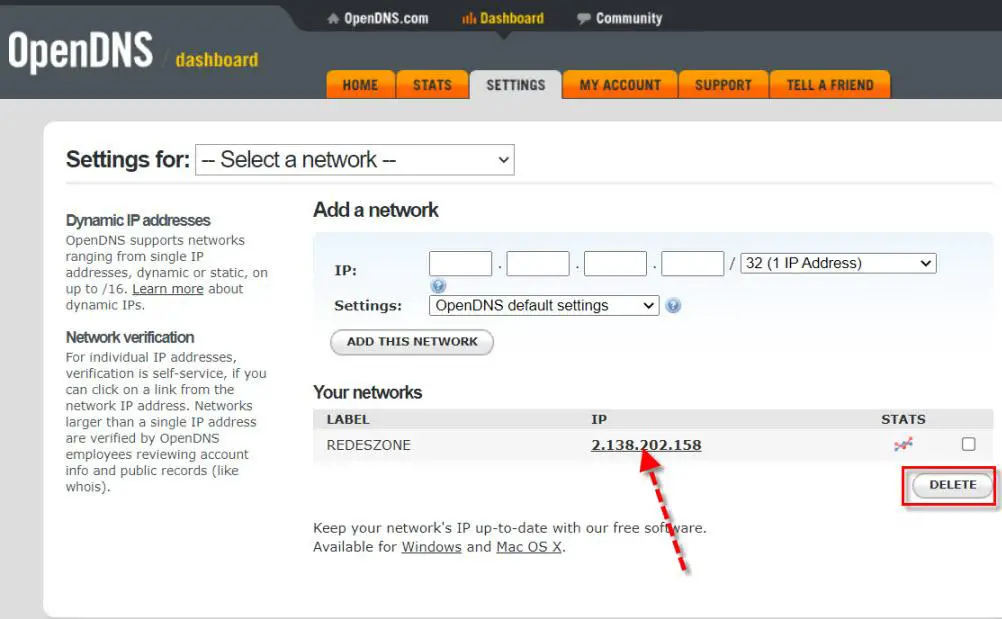The width and height of the screenshot is (1002, 619).
Task: Switch to the MY ACCOUNT tab
Action: tap(620, 85)
